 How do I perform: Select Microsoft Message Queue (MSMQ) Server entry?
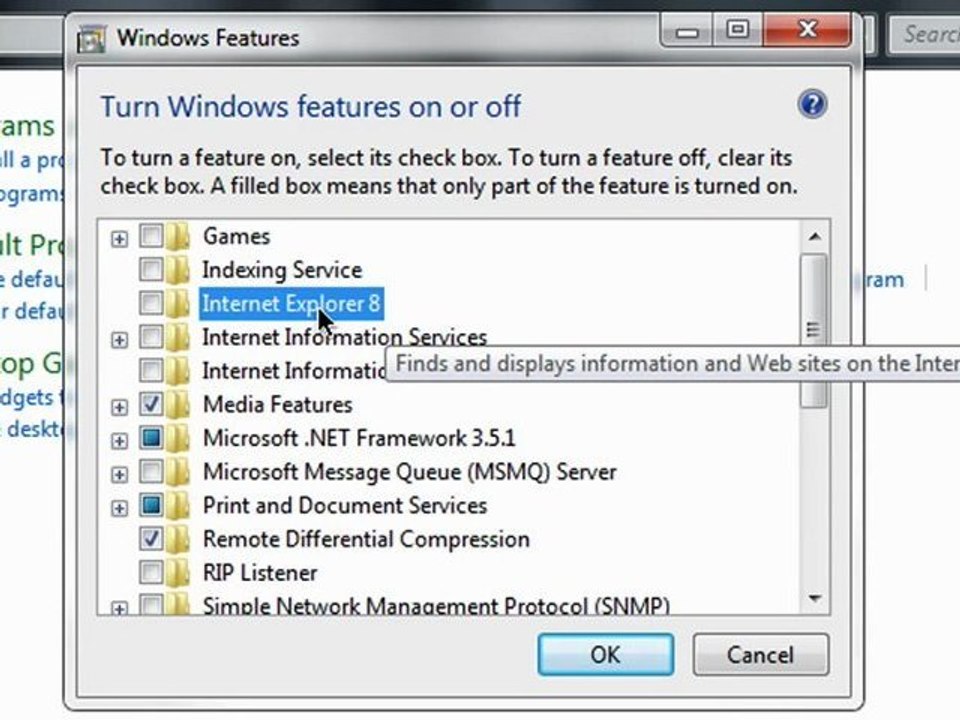tap(410, 472)
